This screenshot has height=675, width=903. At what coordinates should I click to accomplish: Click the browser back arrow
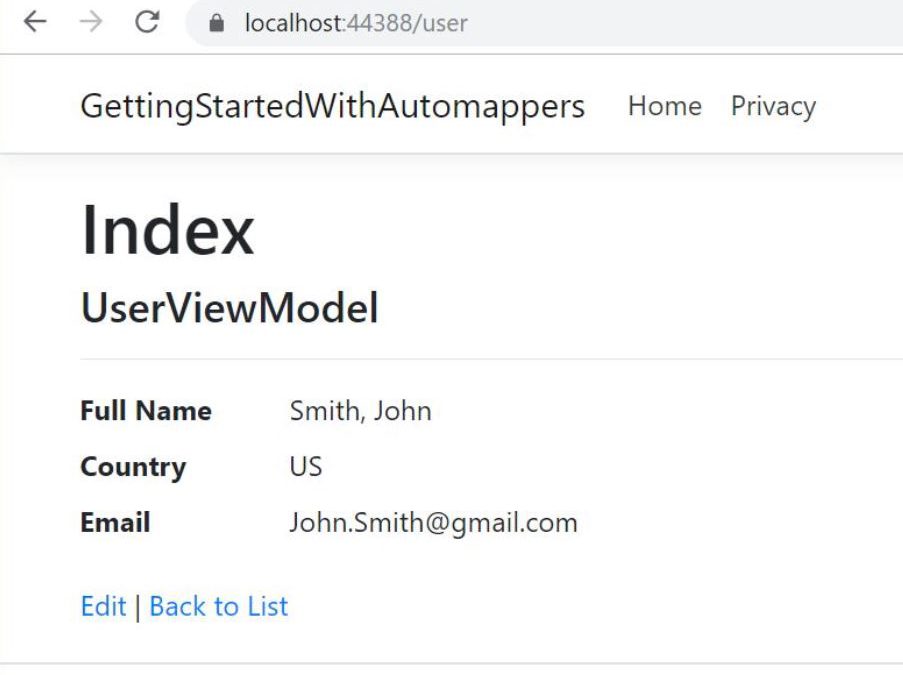click(35, 23)
